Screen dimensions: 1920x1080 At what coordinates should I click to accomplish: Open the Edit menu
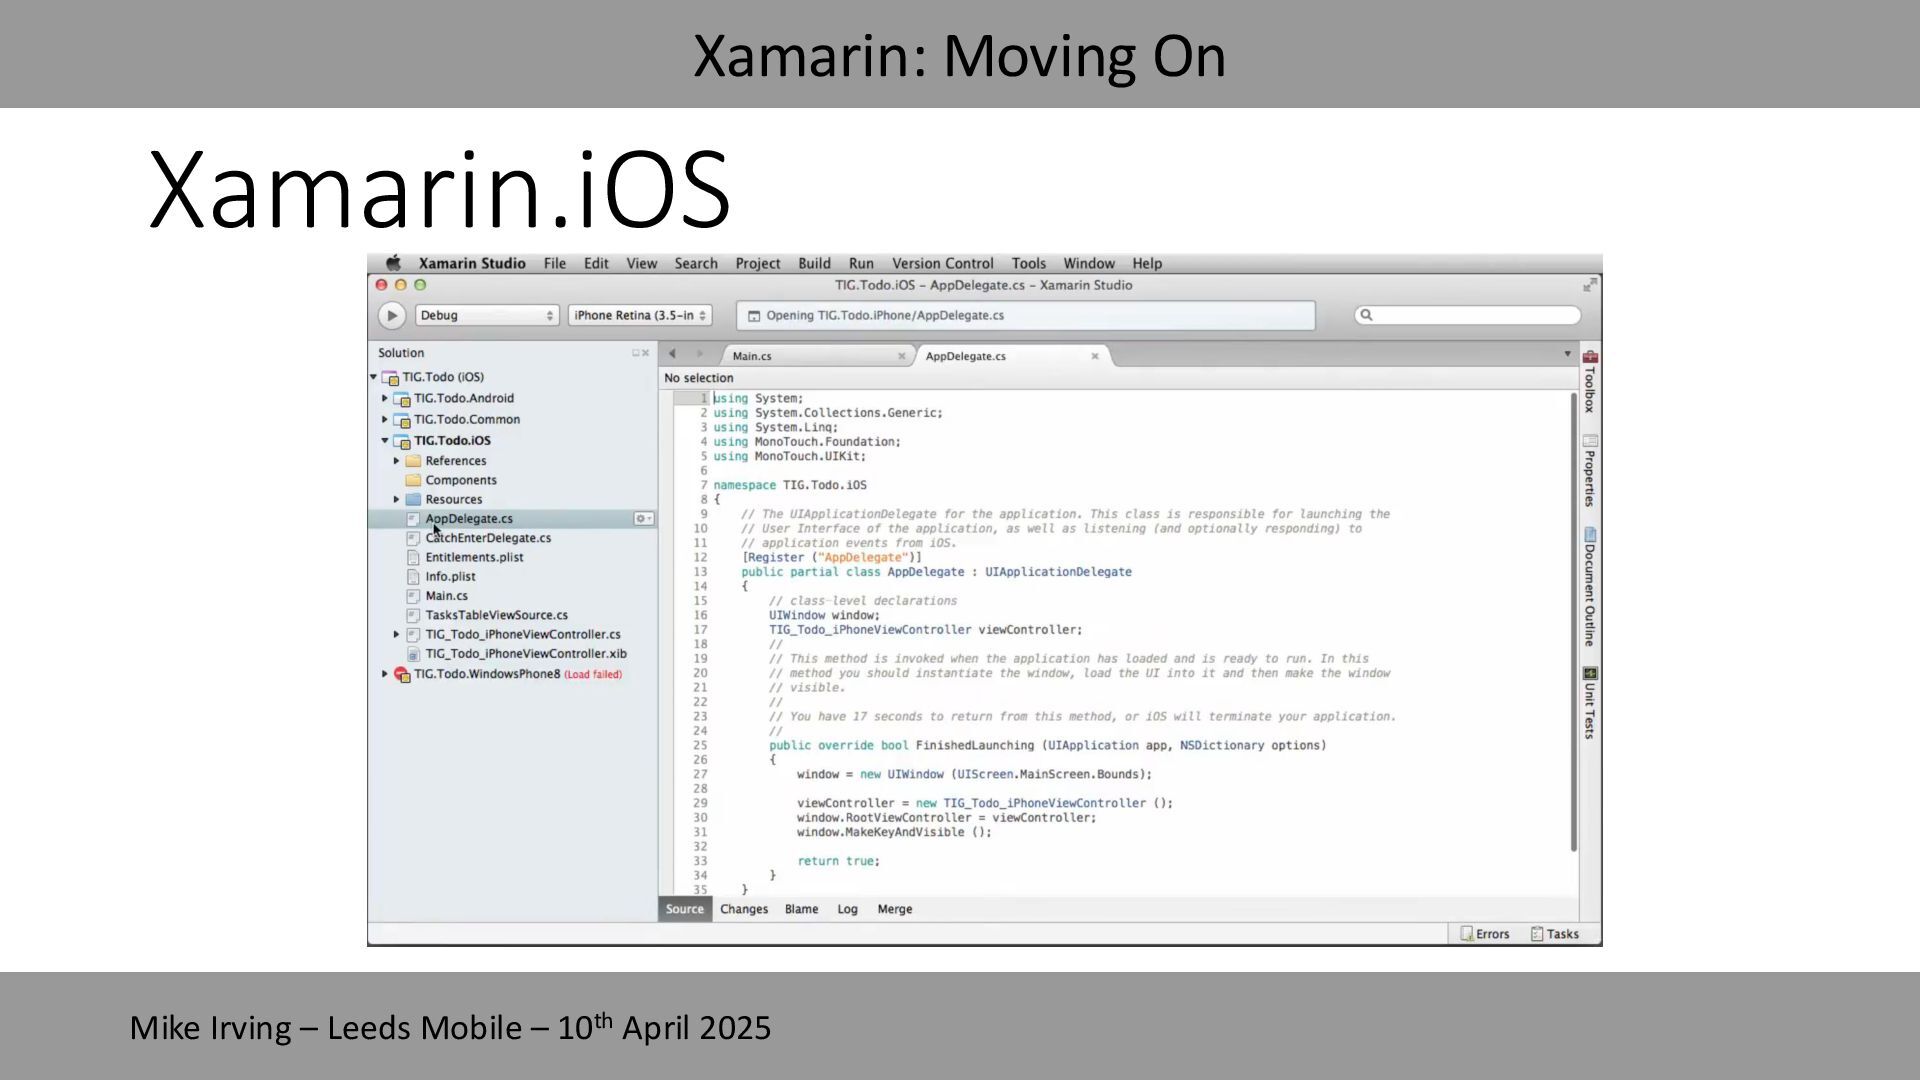pyautogui.click(x=596, y=263)
